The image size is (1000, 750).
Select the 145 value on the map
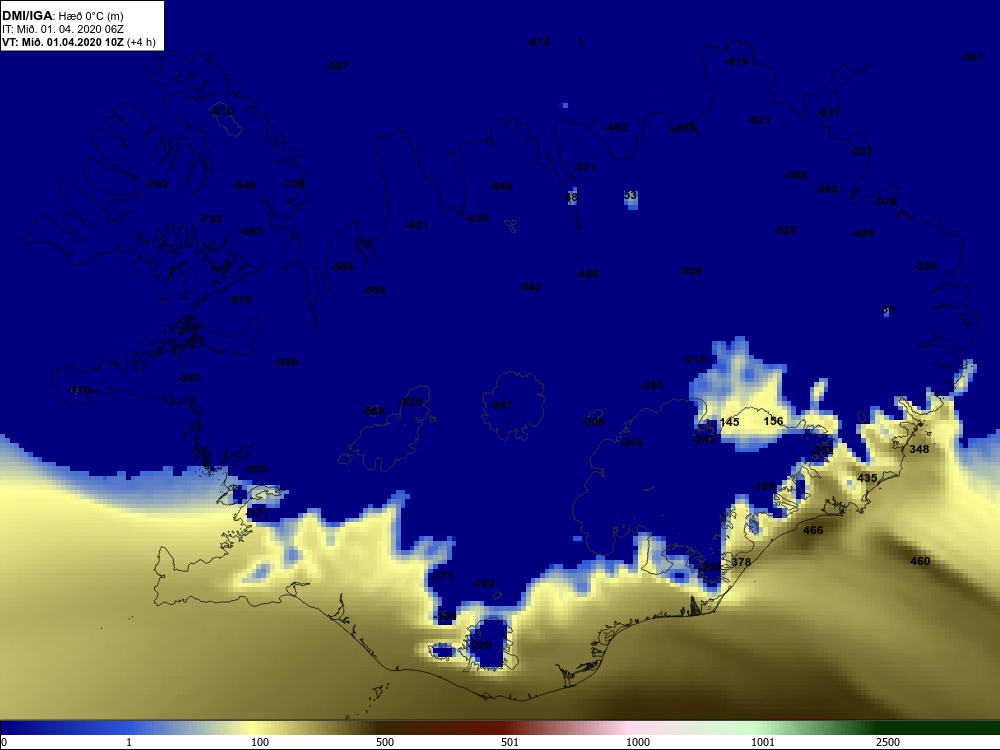729,422
